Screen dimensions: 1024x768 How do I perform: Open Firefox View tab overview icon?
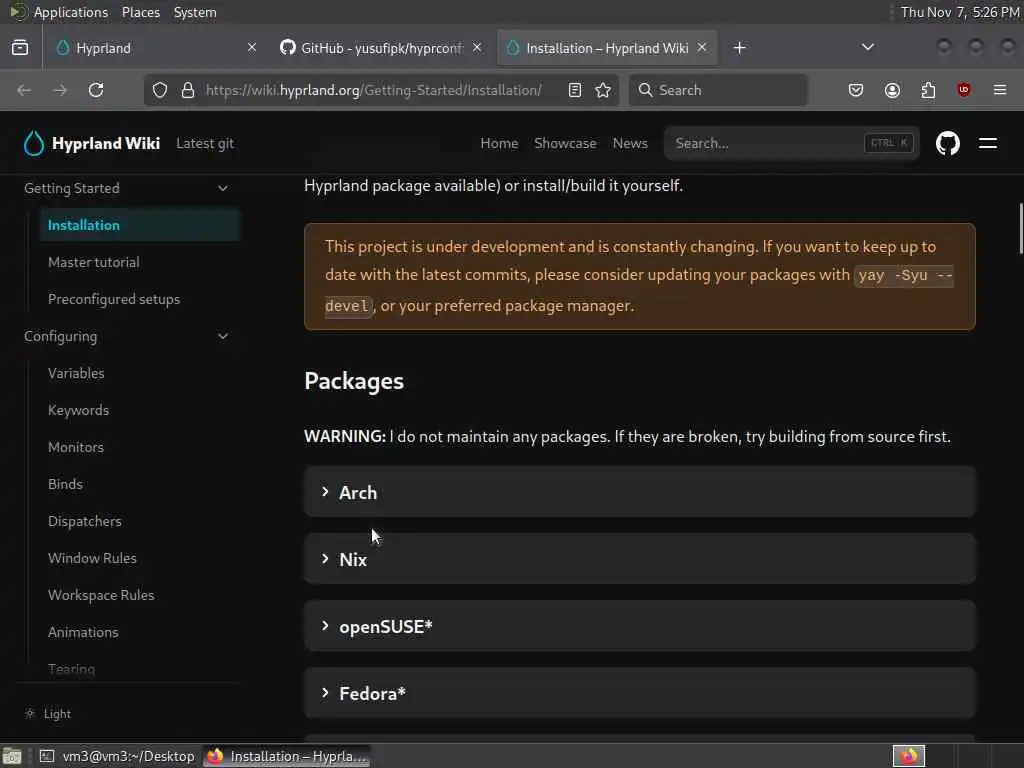pos(20,48)
